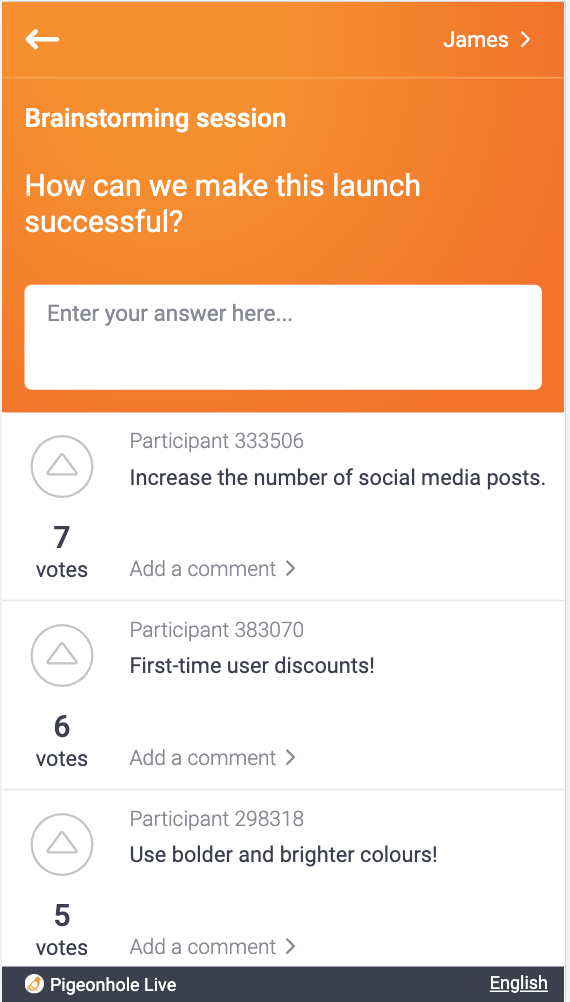
Task: Open the James profile menu
Action: [487, 40]
